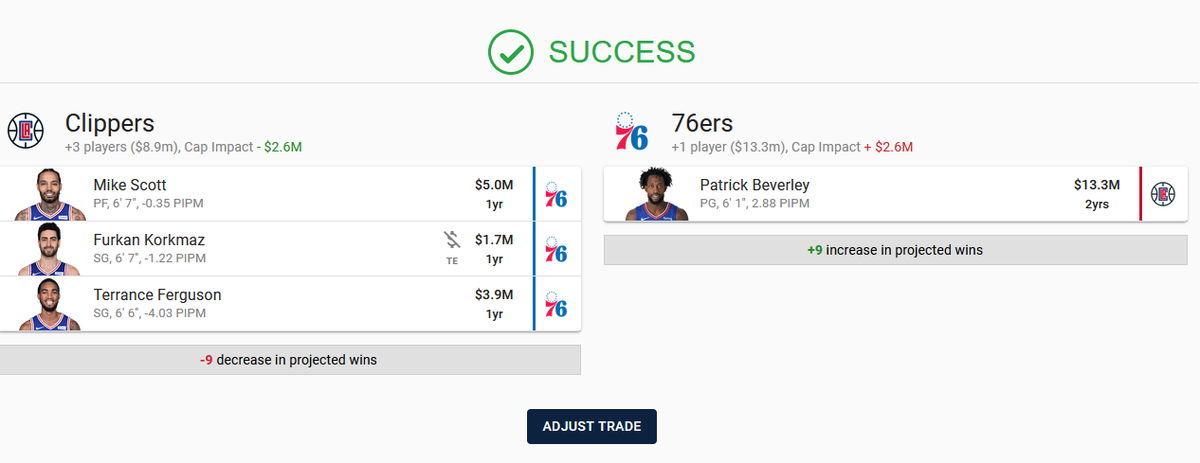Image resolution: width=1200 pixels, height=463 pixels.
Task: Click Clippers logo beside Patrick Beverley
Action: coord(1163,194)
